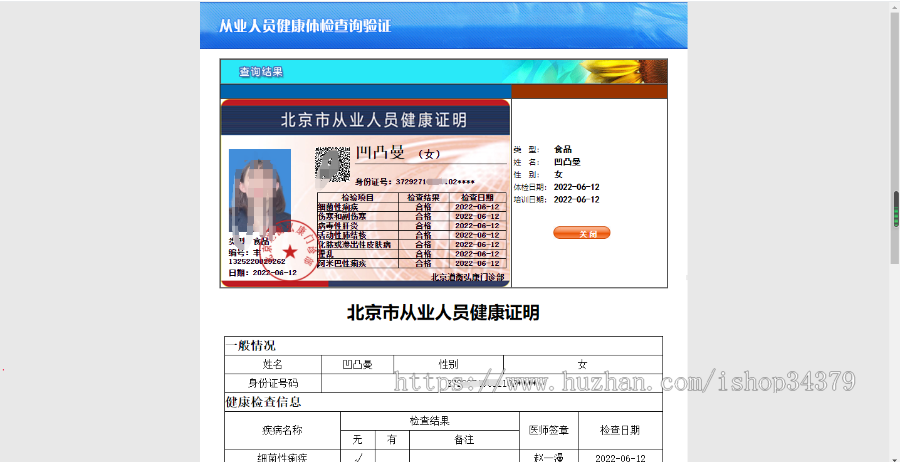
Task: Click the 无 sub-column header
Action: (x=358, y=440)
